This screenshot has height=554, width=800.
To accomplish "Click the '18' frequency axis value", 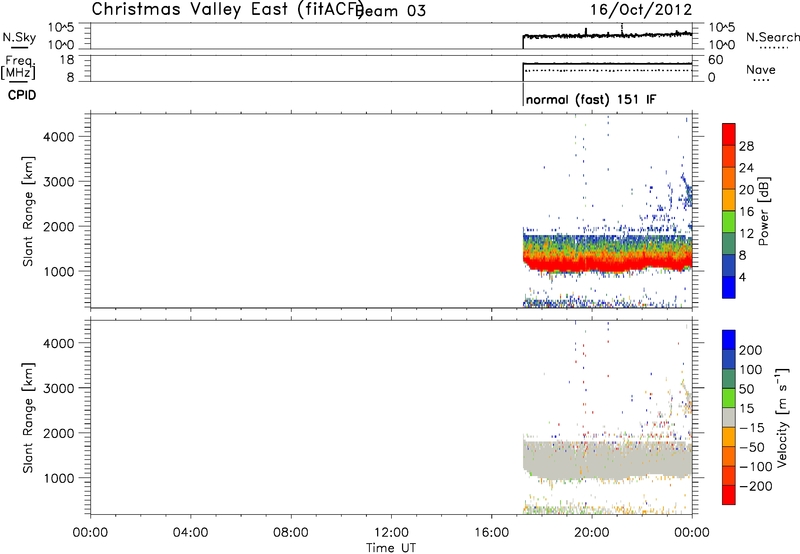I will click(x=67, y=60).
